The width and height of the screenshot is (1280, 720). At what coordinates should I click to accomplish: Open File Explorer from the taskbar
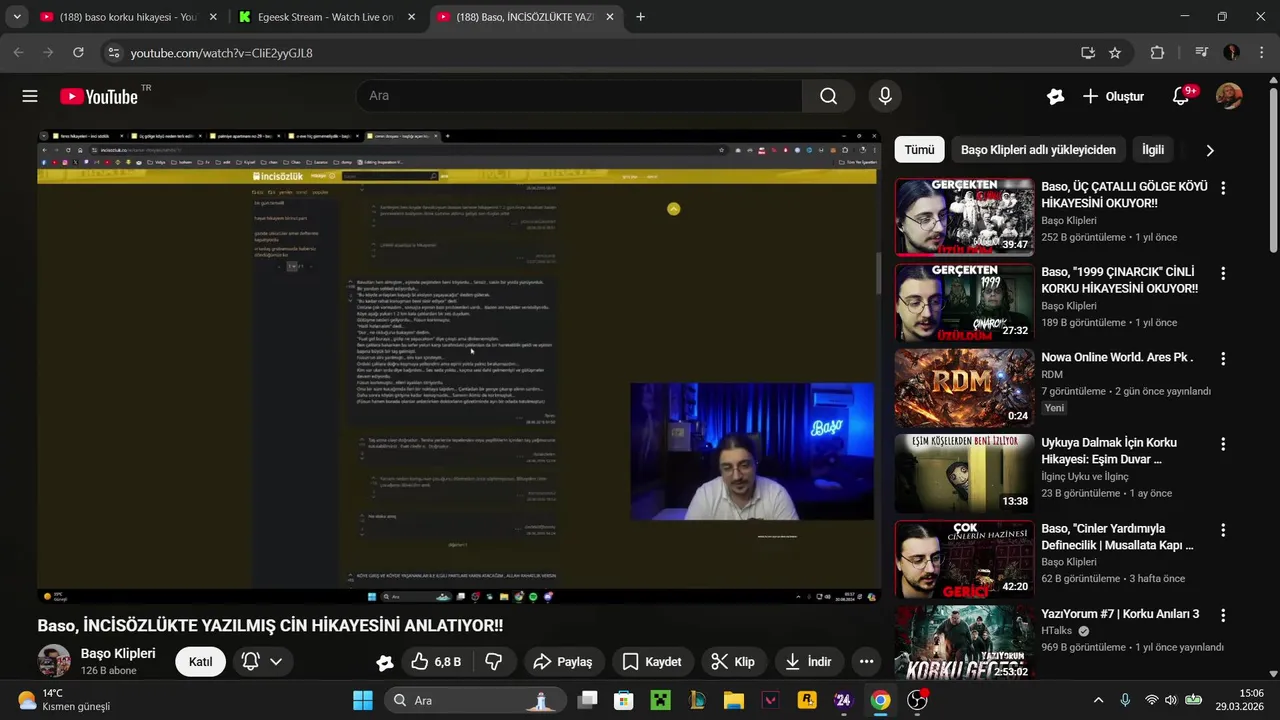point(734,700)
